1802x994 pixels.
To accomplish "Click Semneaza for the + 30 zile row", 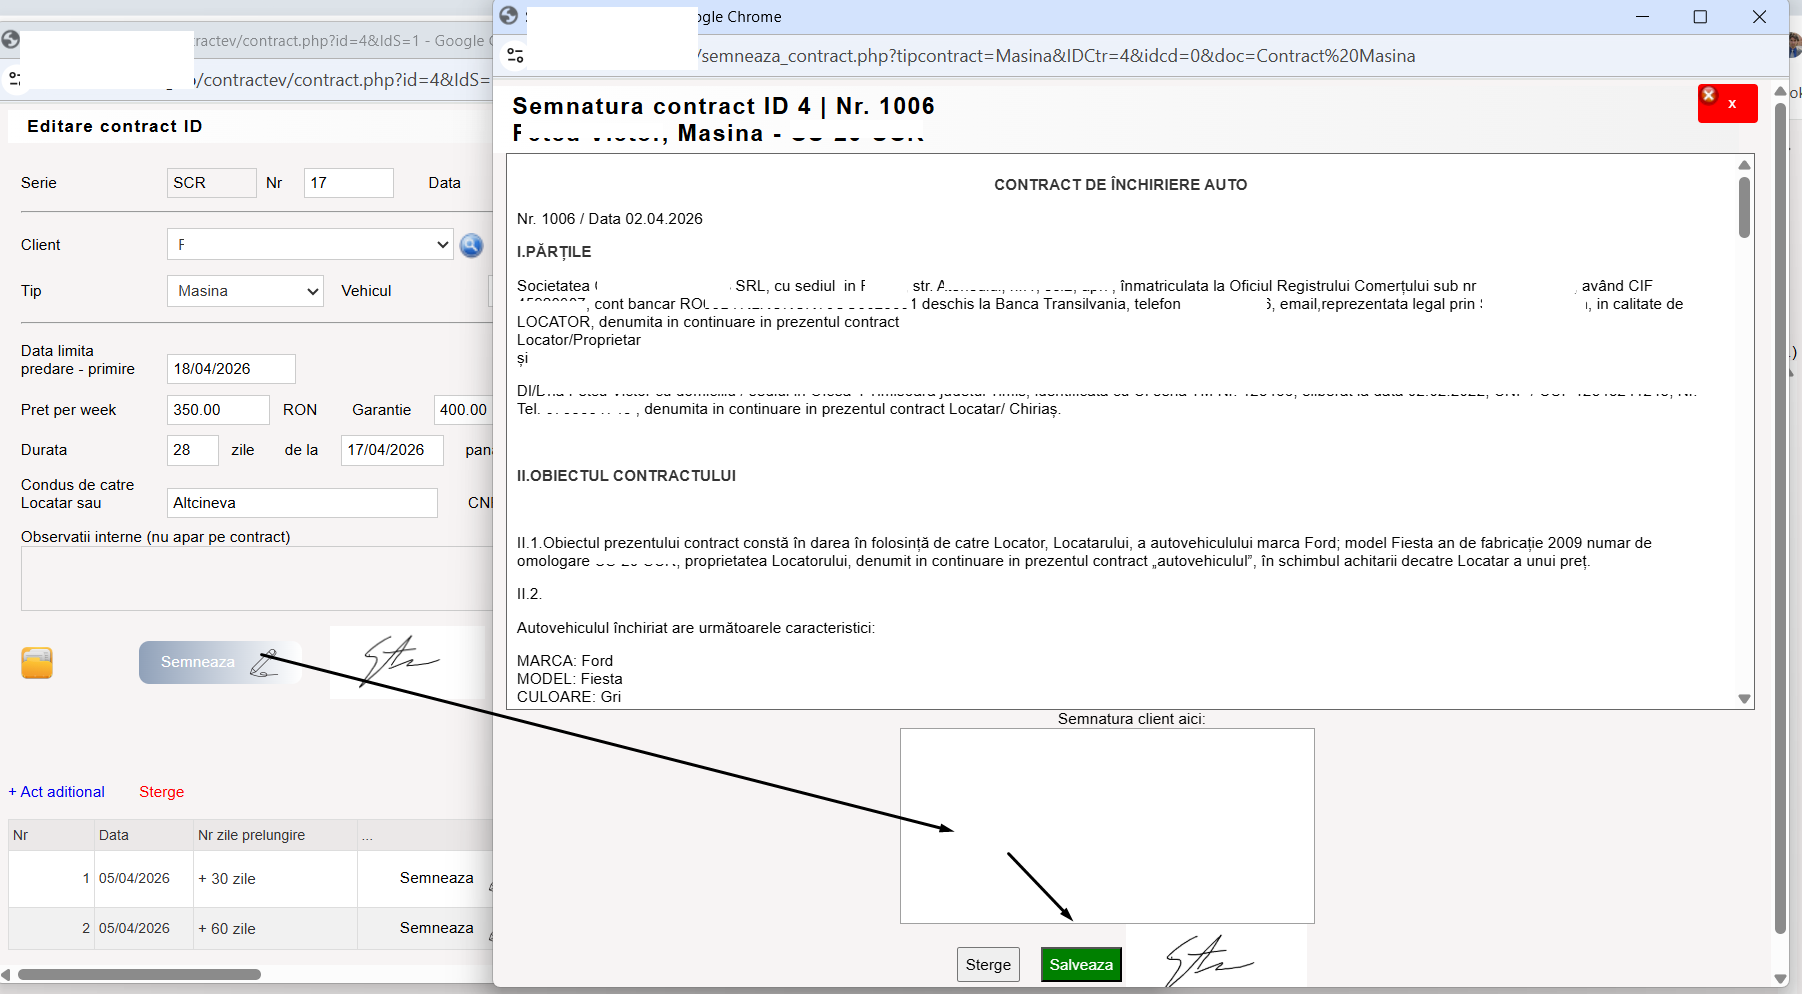I will click(x=437, y=878).
